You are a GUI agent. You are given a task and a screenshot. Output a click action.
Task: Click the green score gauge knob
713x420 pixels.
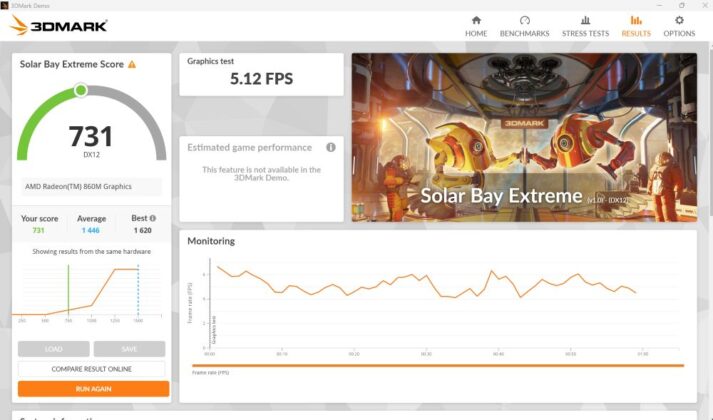pyautogui.click(x=81, y=90)
